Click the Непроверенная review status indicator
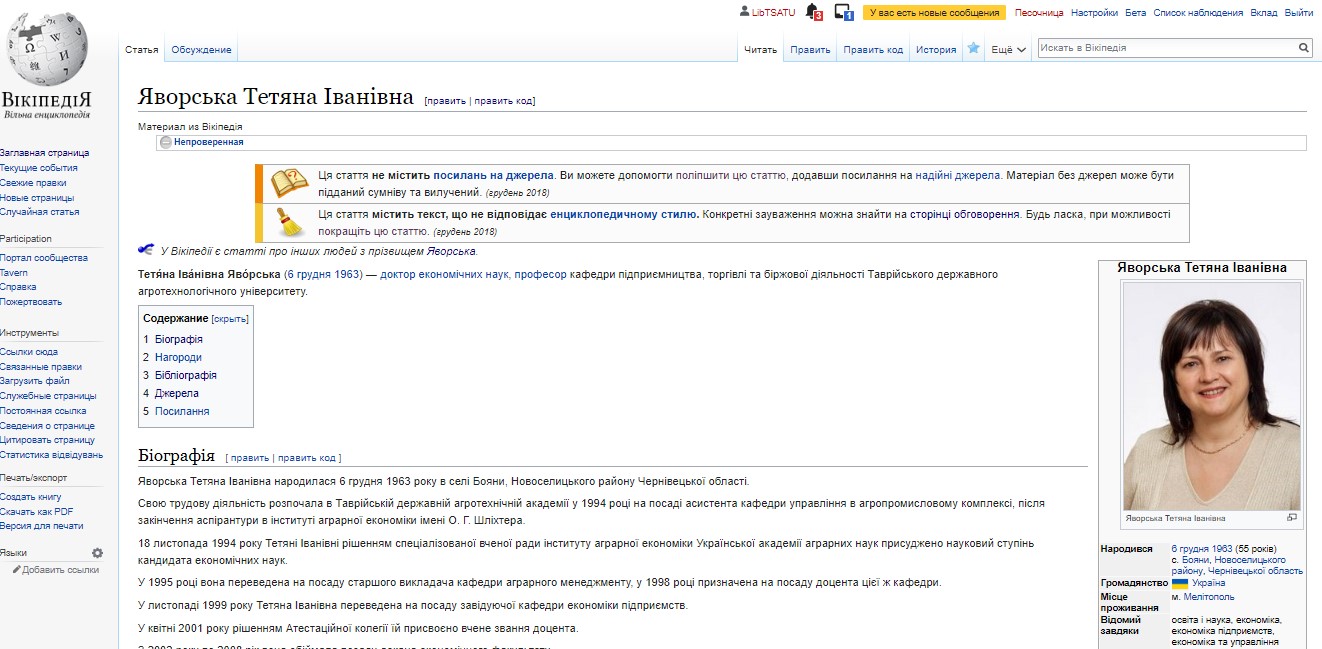This screenshot has height=649, width=1322. click(208, 142)
